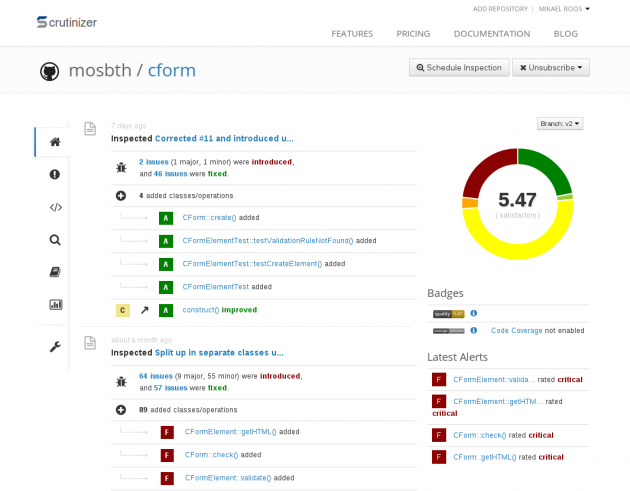Open CFormElement::validate() added link
The width and height of the screenshot is (630, 491).
point(228,478)
